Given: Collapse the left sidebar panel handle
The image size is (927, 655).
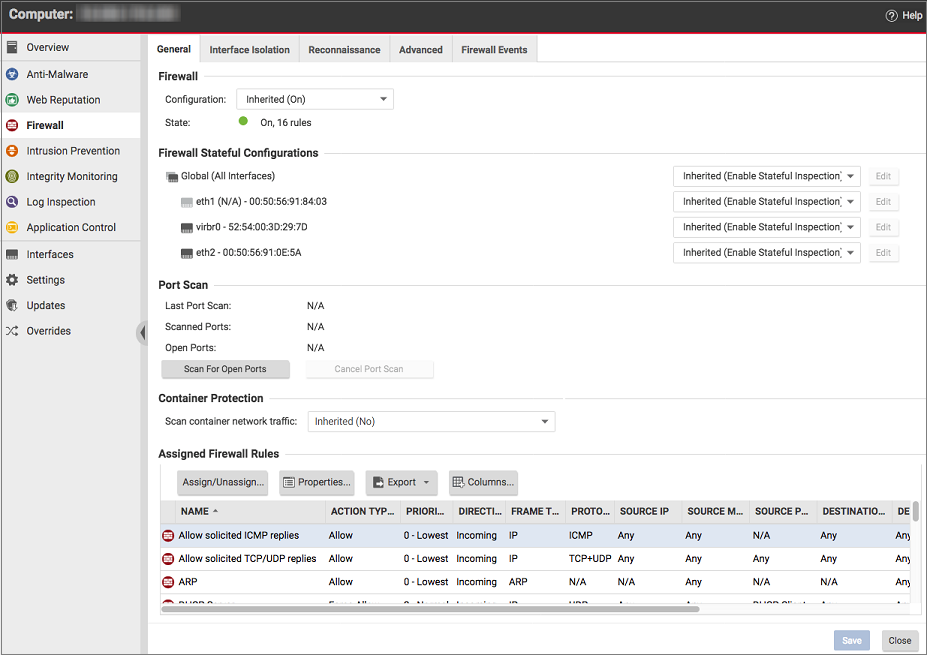Looking at the screenshot, I should 142,333.
